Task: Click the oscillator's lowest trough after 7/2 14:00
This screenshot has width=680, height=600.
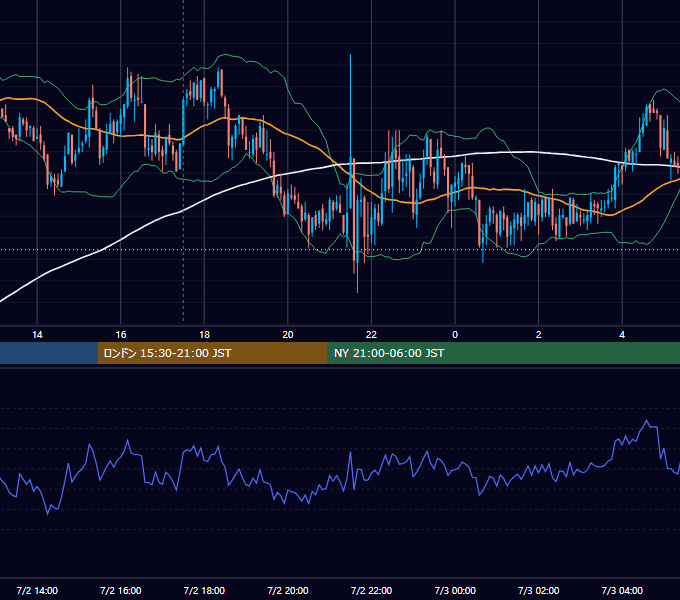Action: (x=48, y=514)
